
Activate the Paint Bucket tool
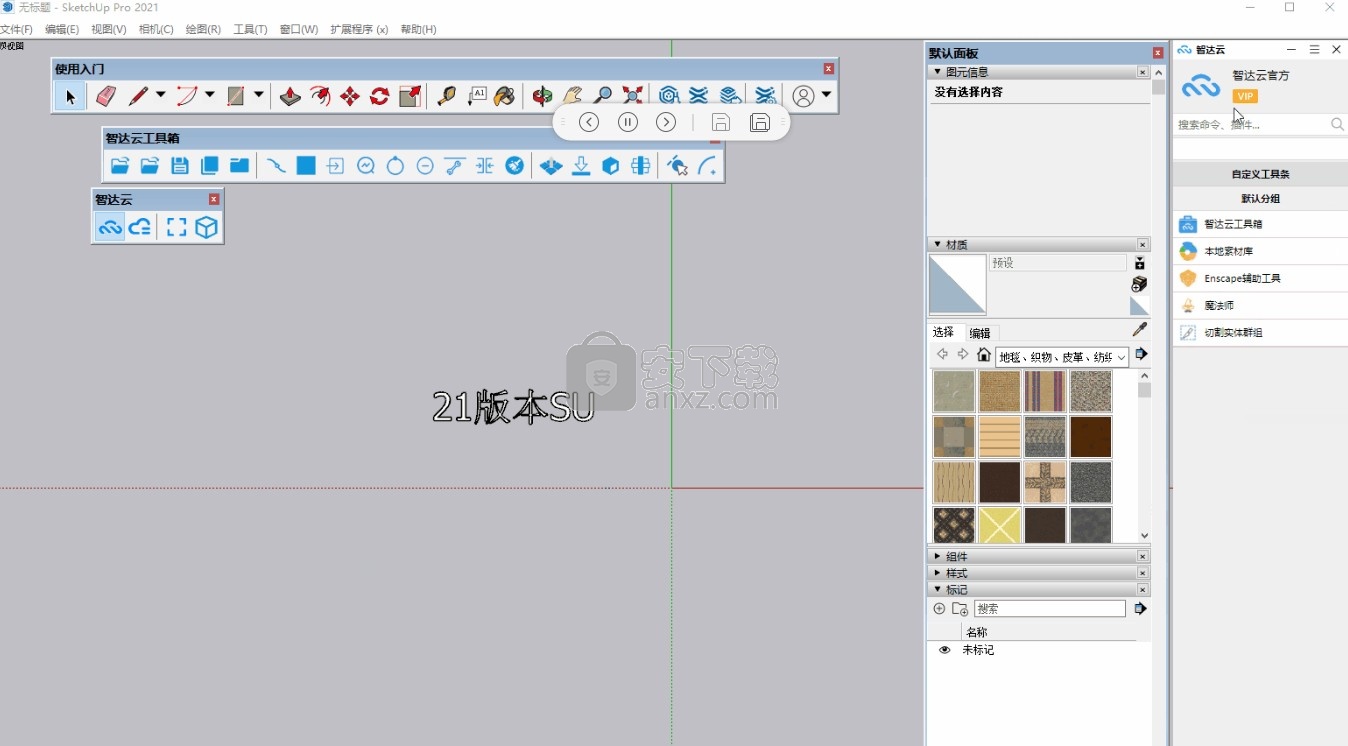click(x=505, y=96)
